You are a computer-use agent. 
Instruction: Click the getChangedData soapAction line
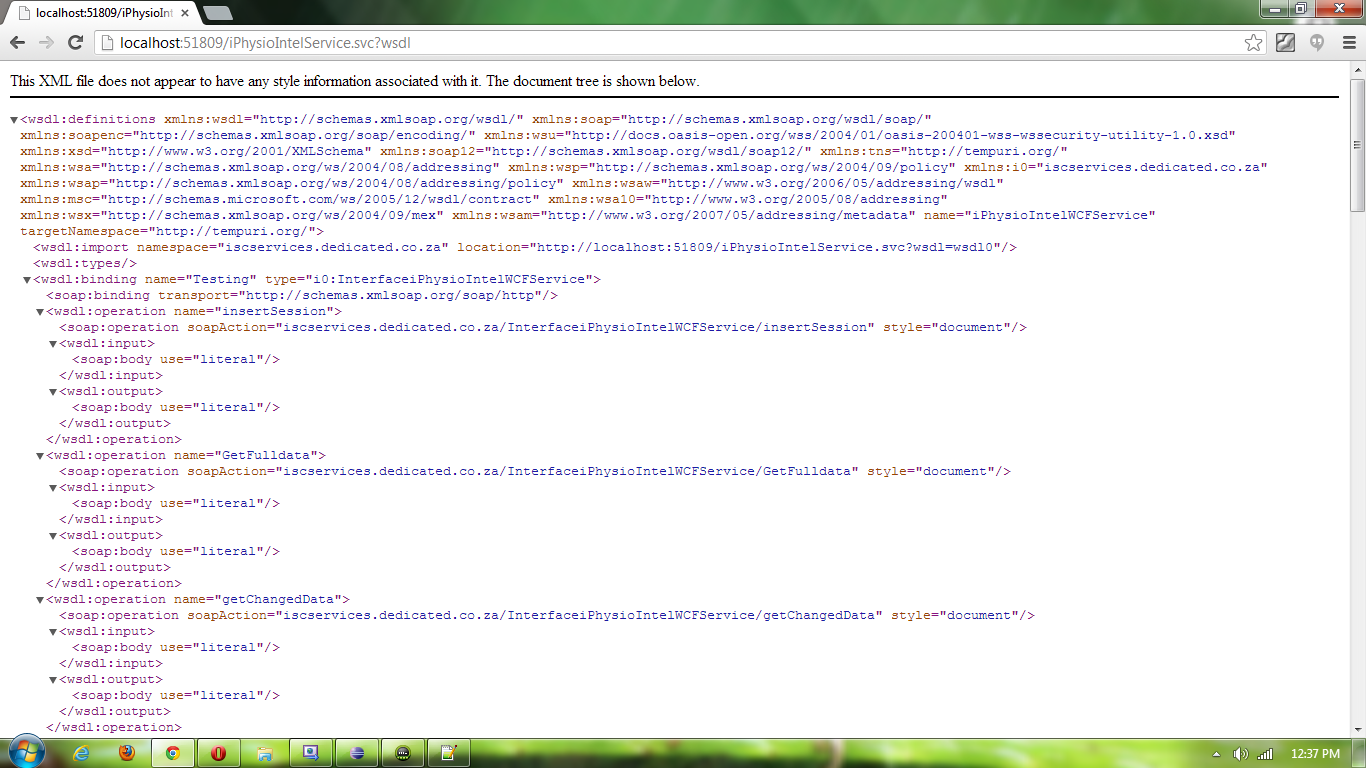tap(547, 615)
